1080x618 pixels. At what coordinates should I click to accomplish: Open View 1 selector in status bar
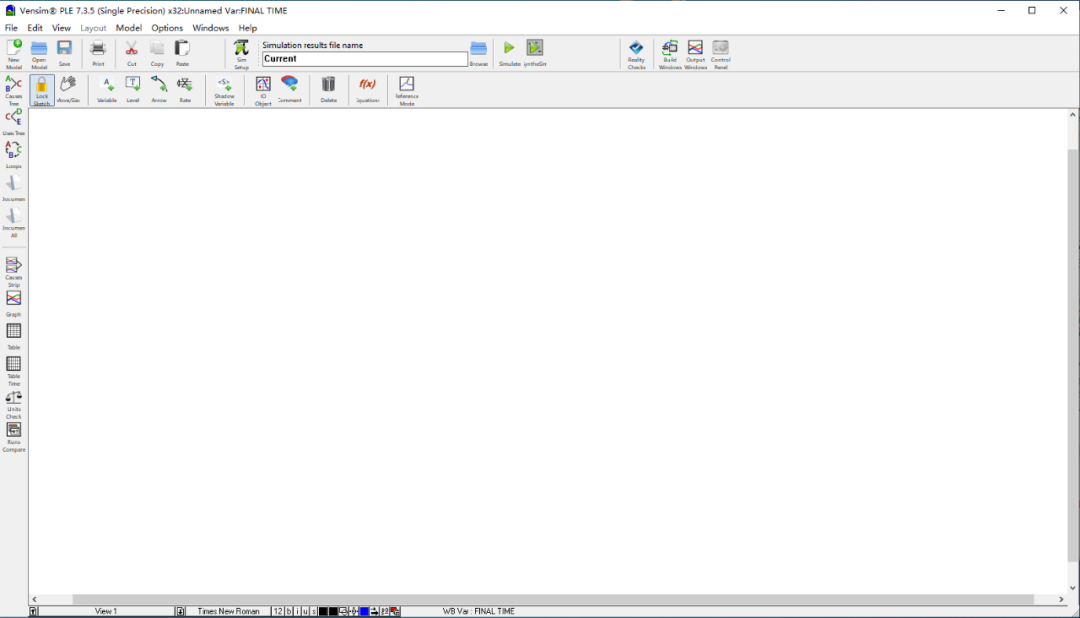pyautogui.click(x=106, y=611)
